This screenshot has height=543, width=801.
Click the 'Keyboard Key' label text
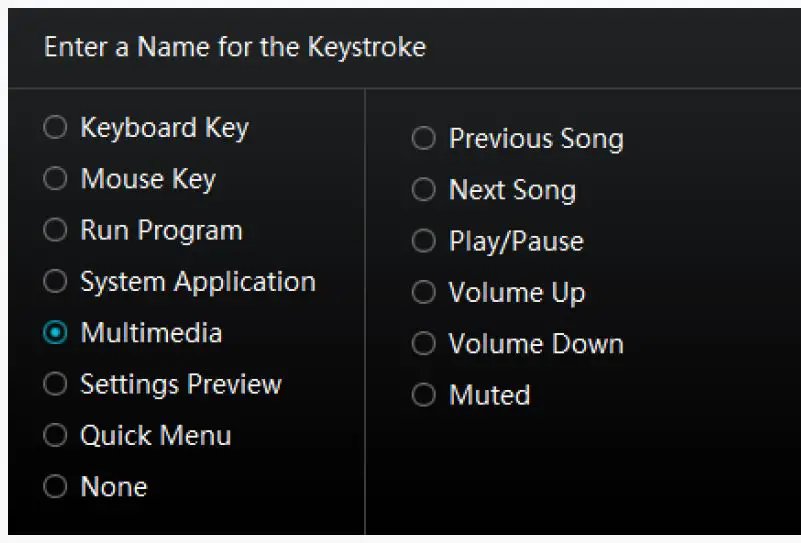164,127
